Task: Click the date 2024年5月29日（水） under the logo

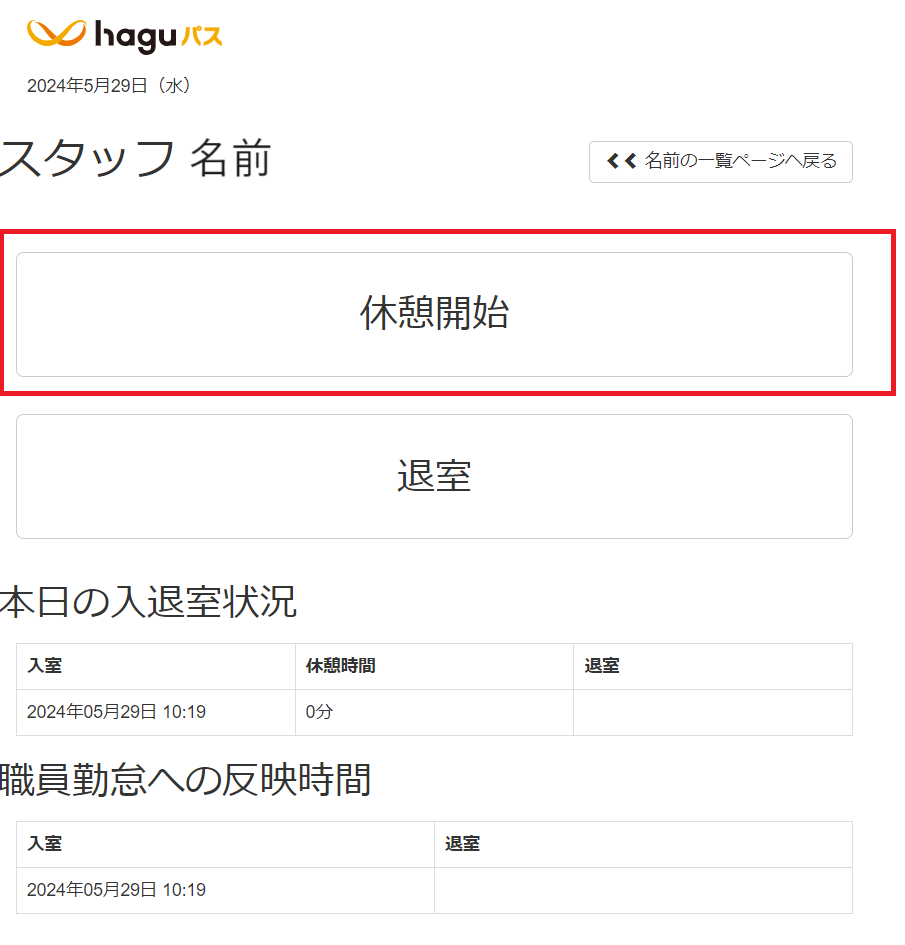Action: (x=109, y=86)
